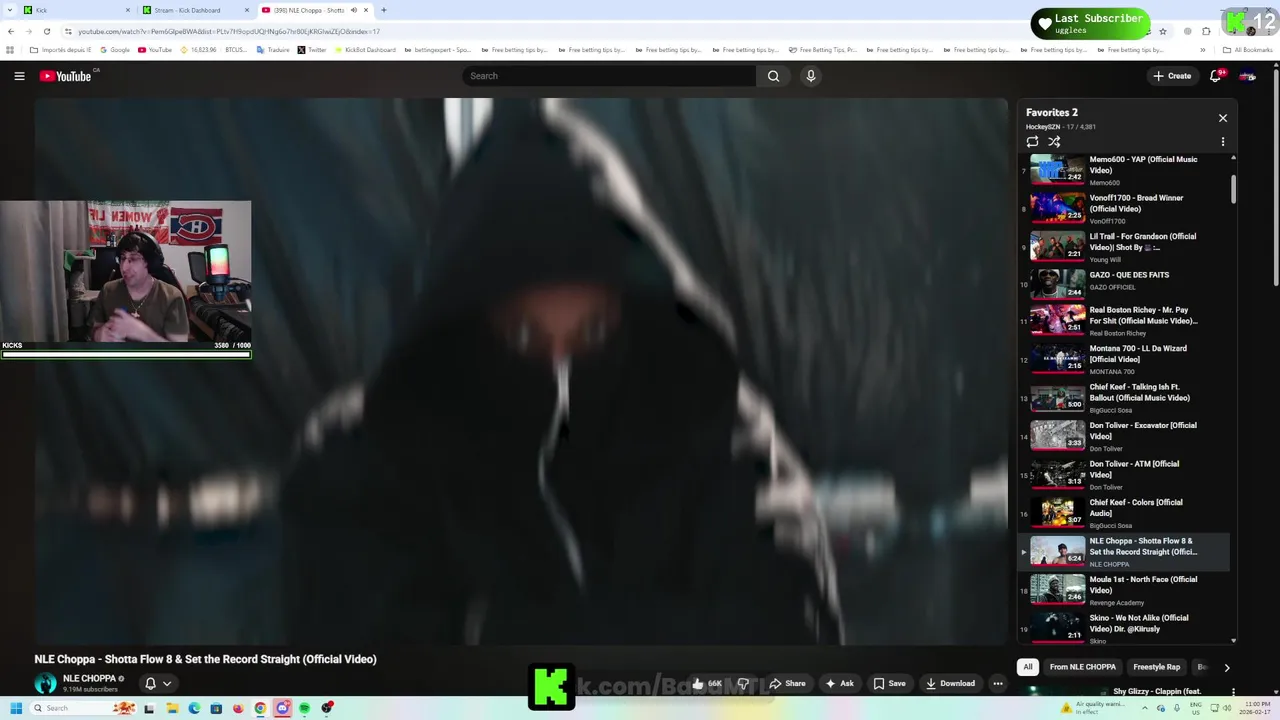Play Skino - We Not Alike thumbnail
1280x720 pixels.
point(1057,627)
